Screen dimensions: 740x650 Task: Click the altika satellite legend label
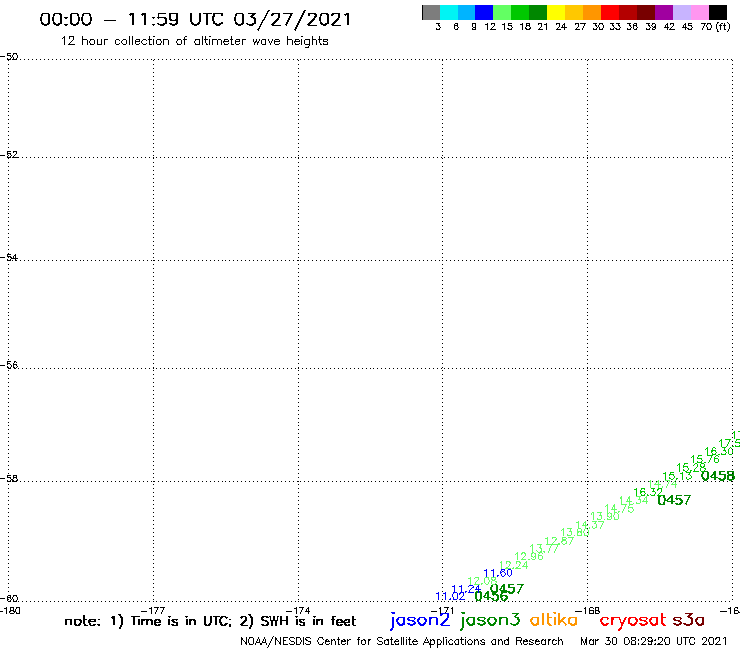point(554,620)
